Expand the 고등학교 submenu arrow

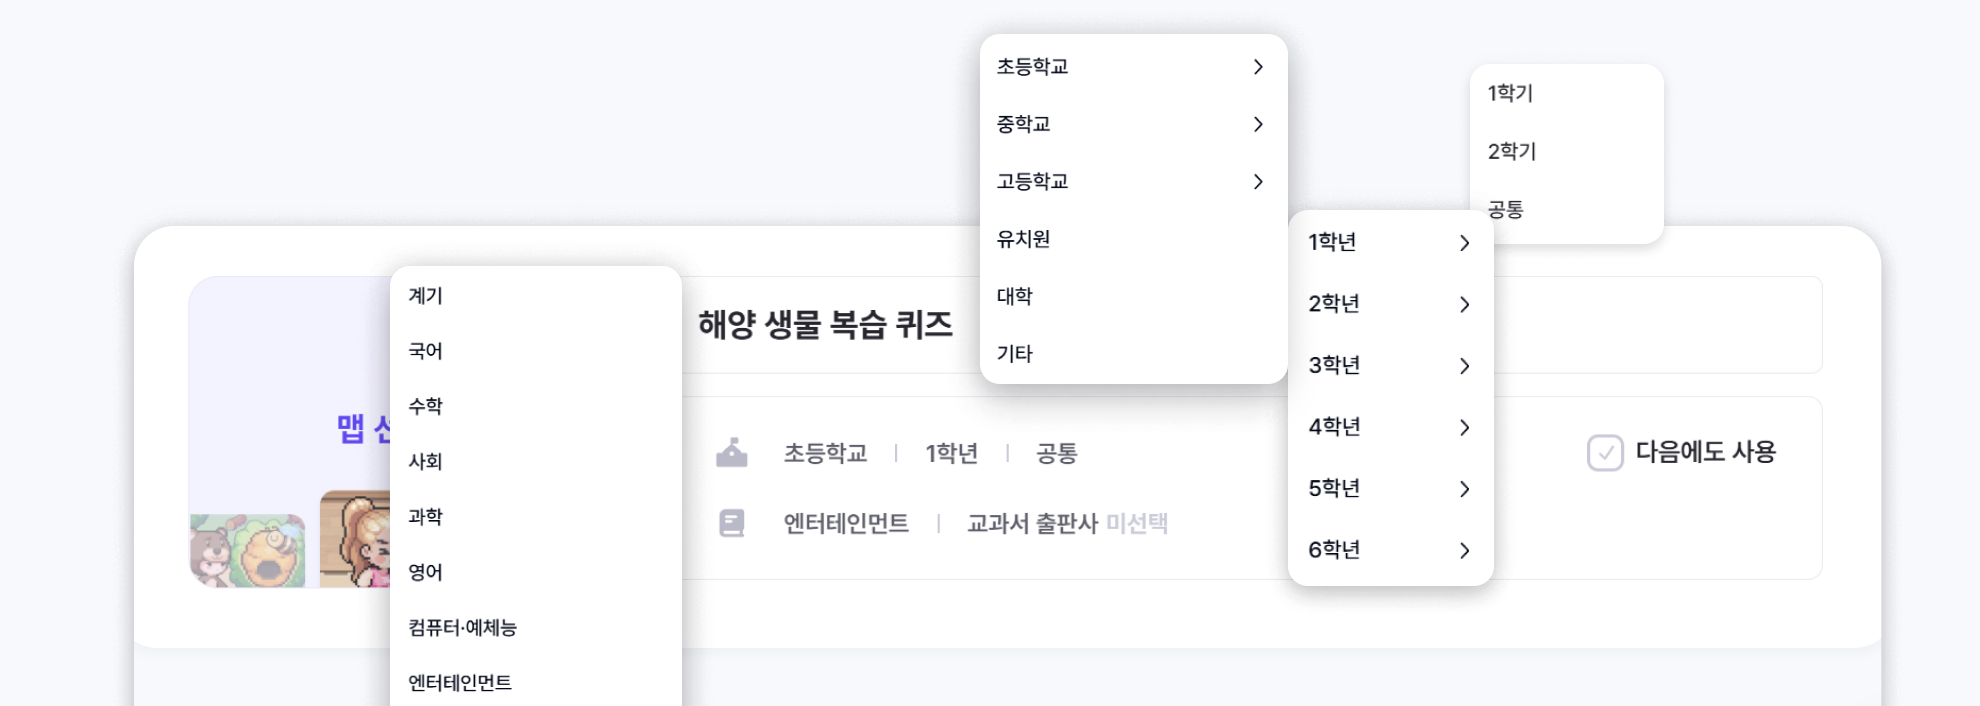point(1258,182)
